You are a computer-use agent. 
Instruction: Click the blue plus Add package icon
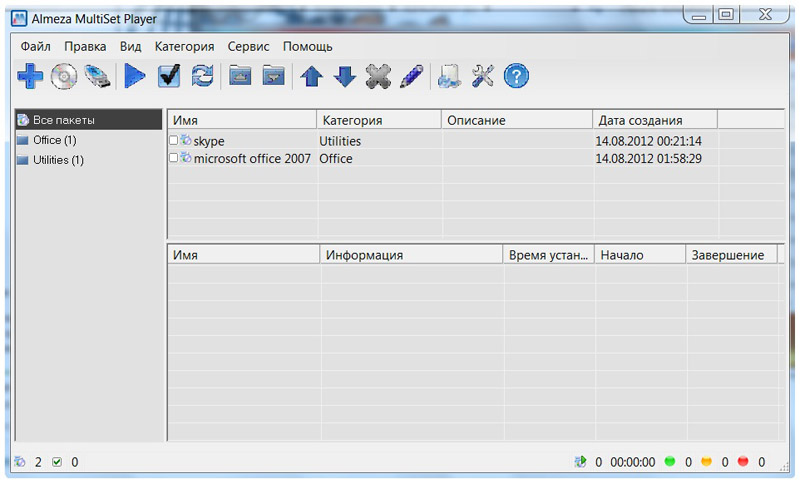[30, 77]
